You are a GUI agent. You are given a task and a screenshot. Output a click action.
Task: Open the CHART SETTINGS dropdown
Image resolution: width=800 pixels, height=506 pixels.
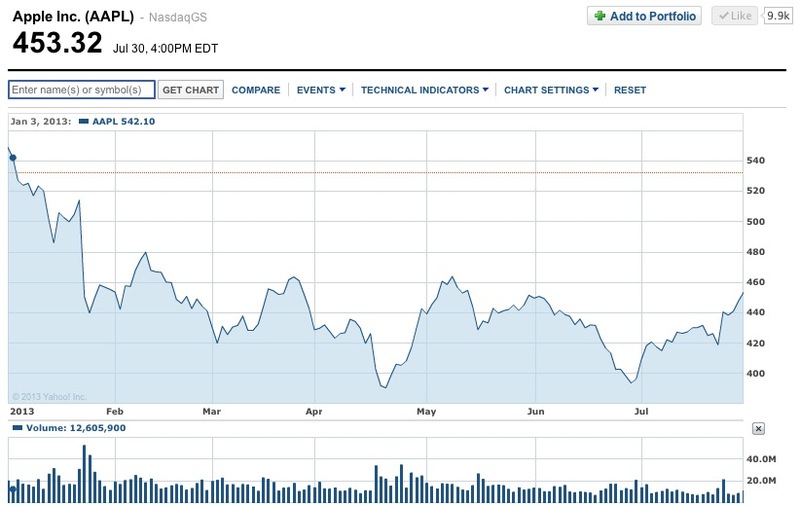[x=551, y=90]
